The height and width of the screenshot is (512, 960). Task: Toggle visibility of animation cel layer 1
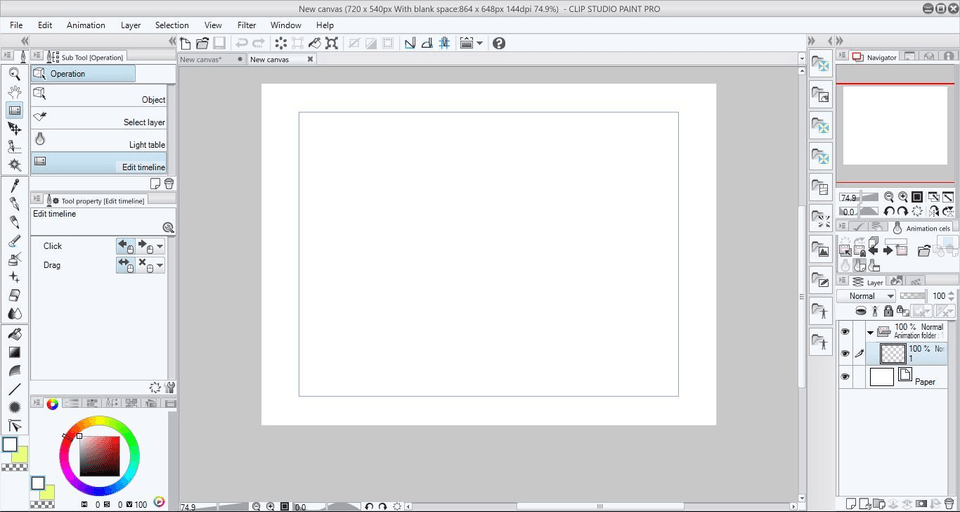click(x=845, y=353)
